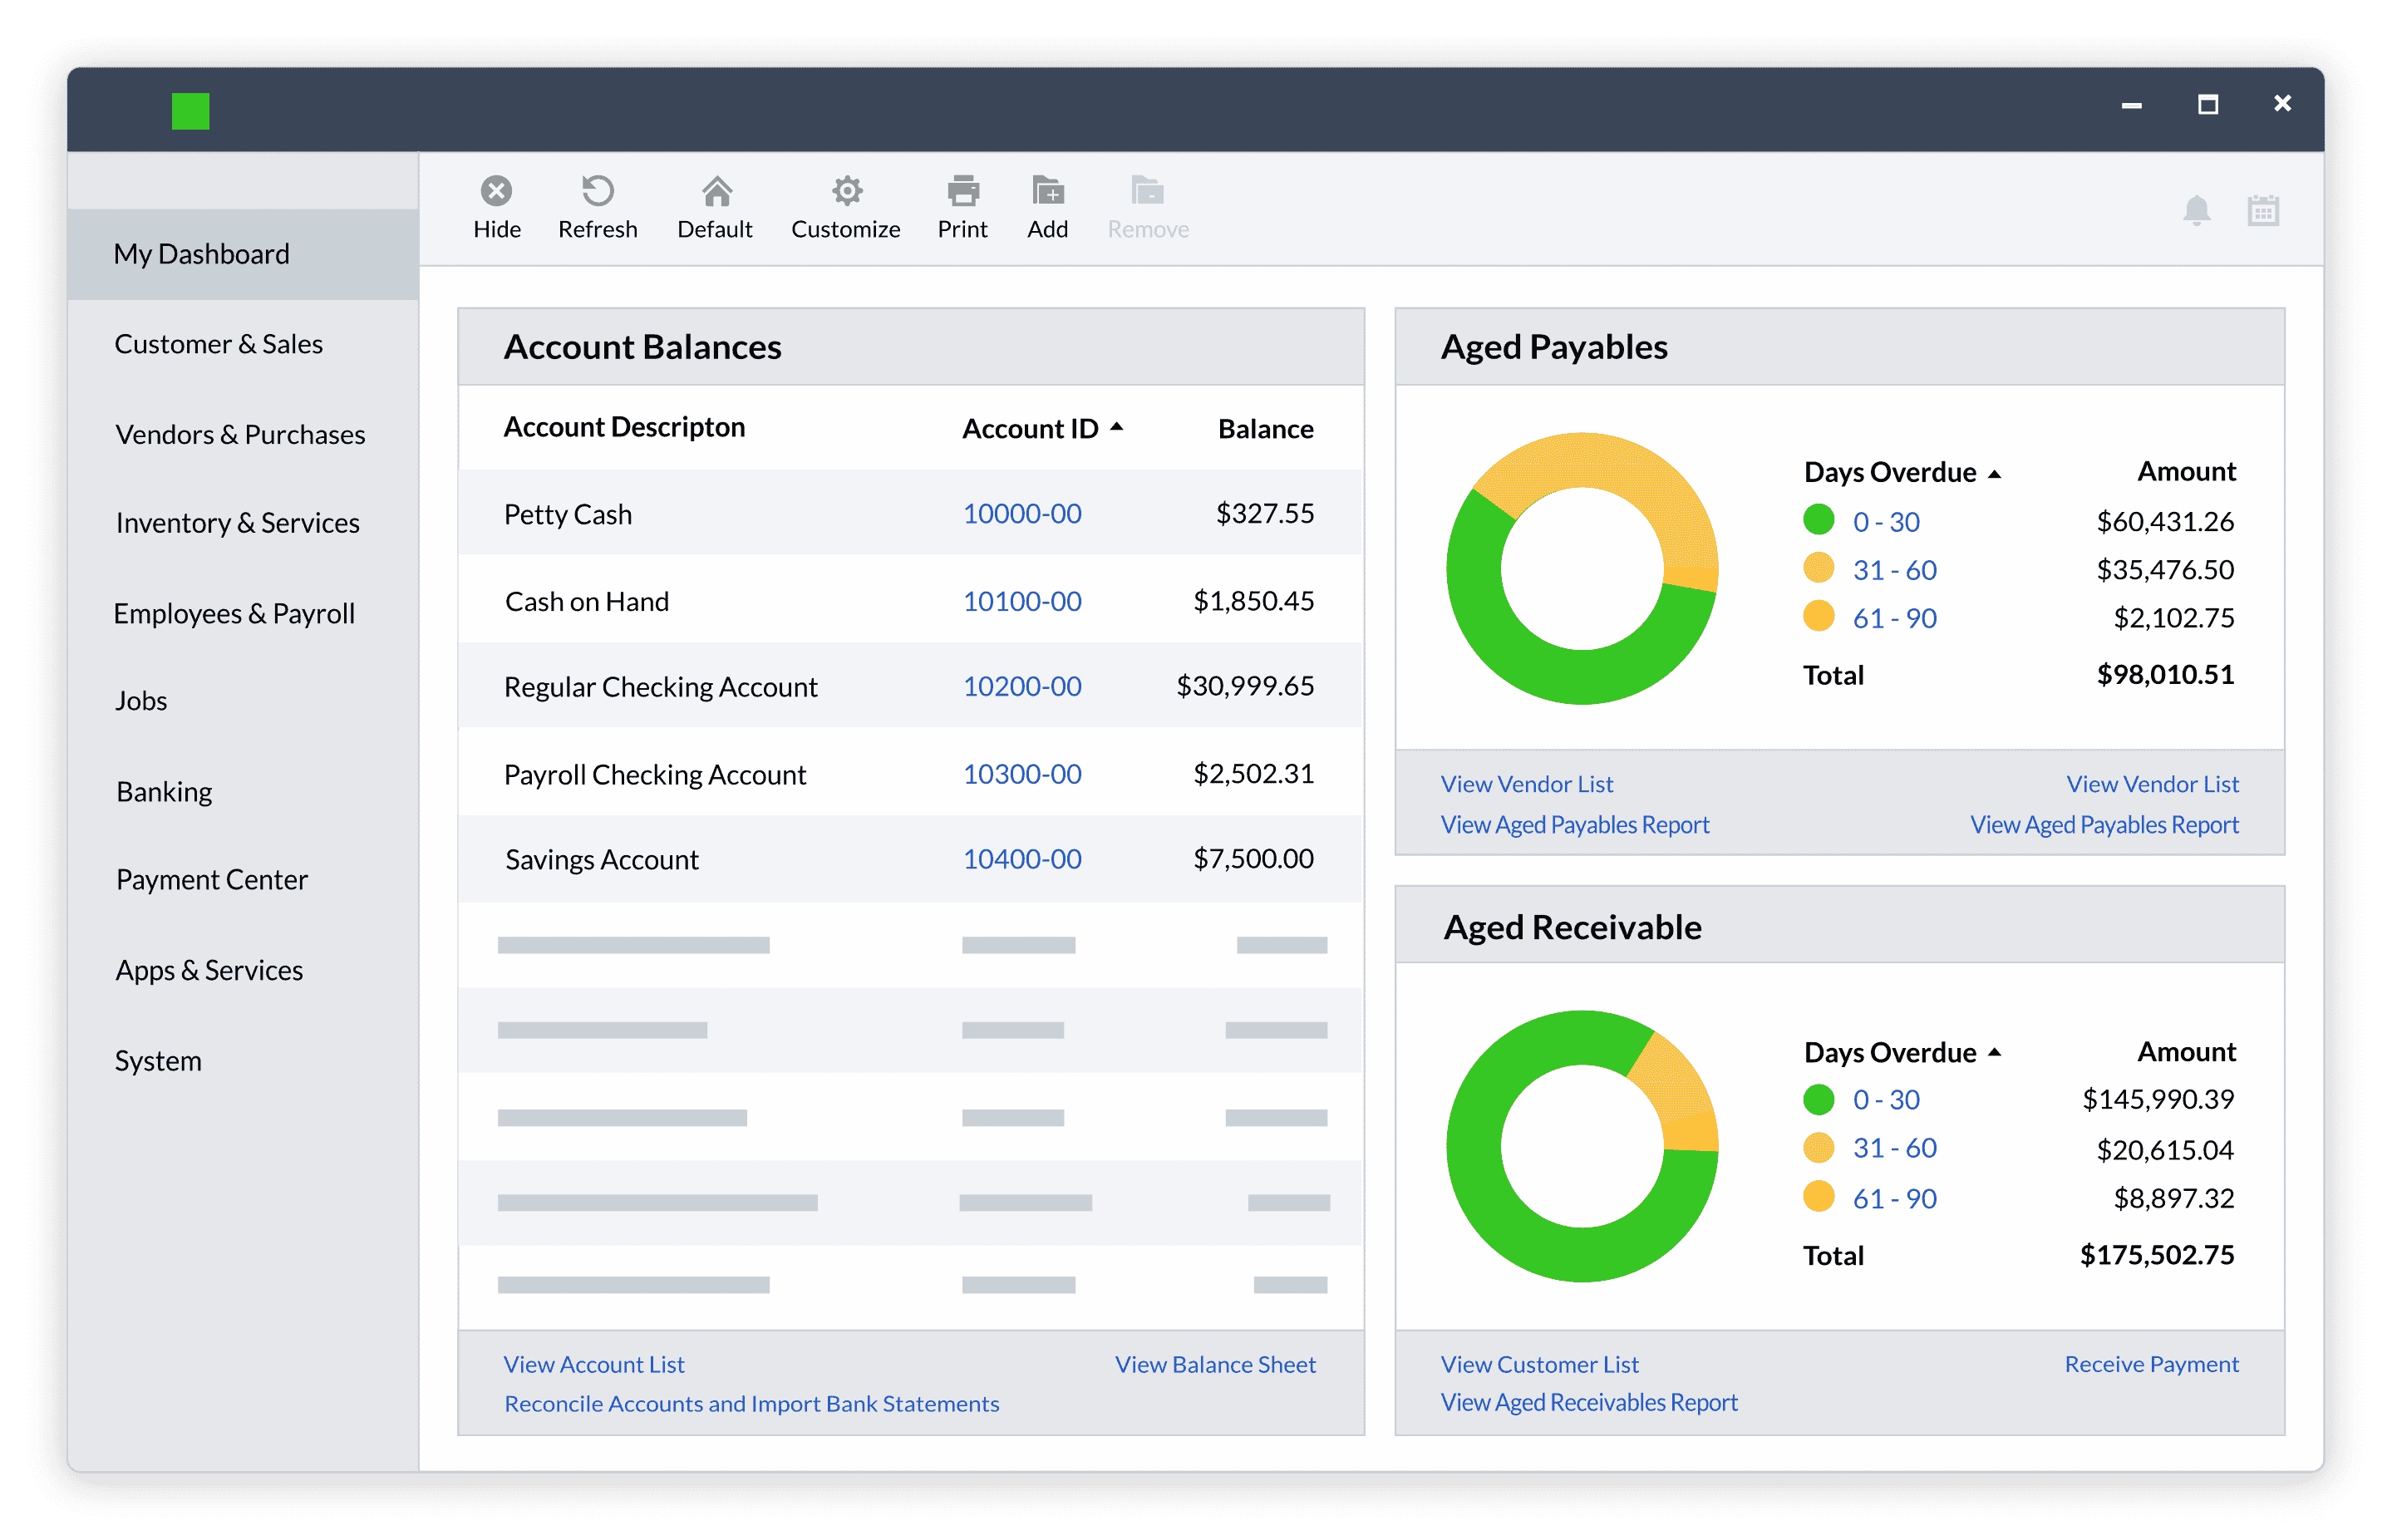Sort Account ID column by arrow
This screenshot has height=1540, width=2392.
click(x=1117, y=427)
